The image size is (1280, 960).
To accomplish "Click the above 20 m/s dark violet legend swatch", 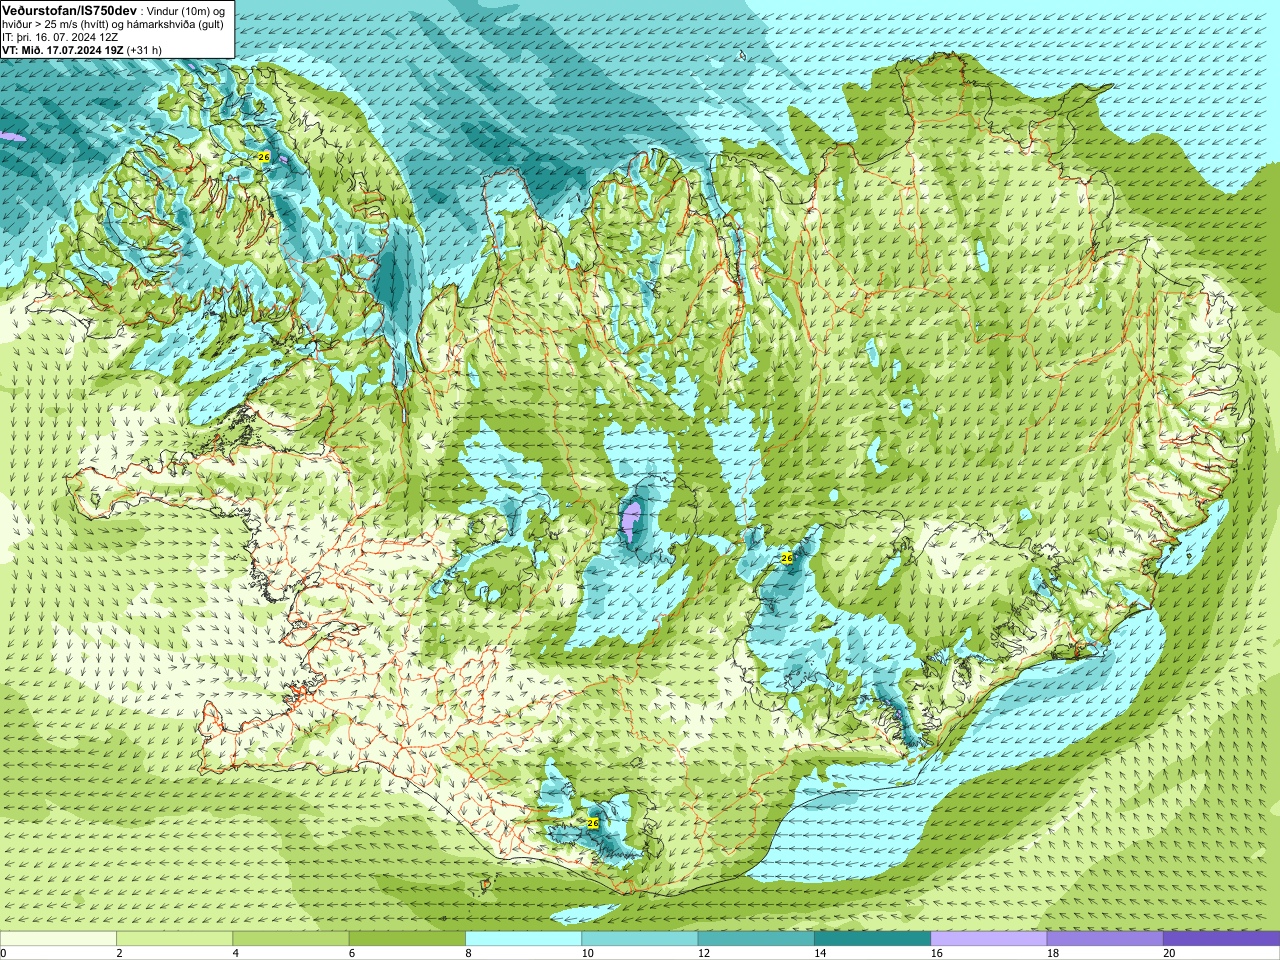I will coord(1221,939).
